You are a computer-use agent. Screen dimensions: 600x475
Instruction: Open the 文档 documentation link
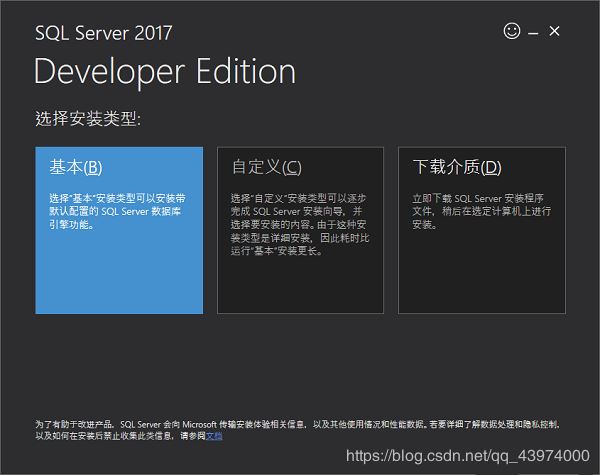click(x=214, y=436)
